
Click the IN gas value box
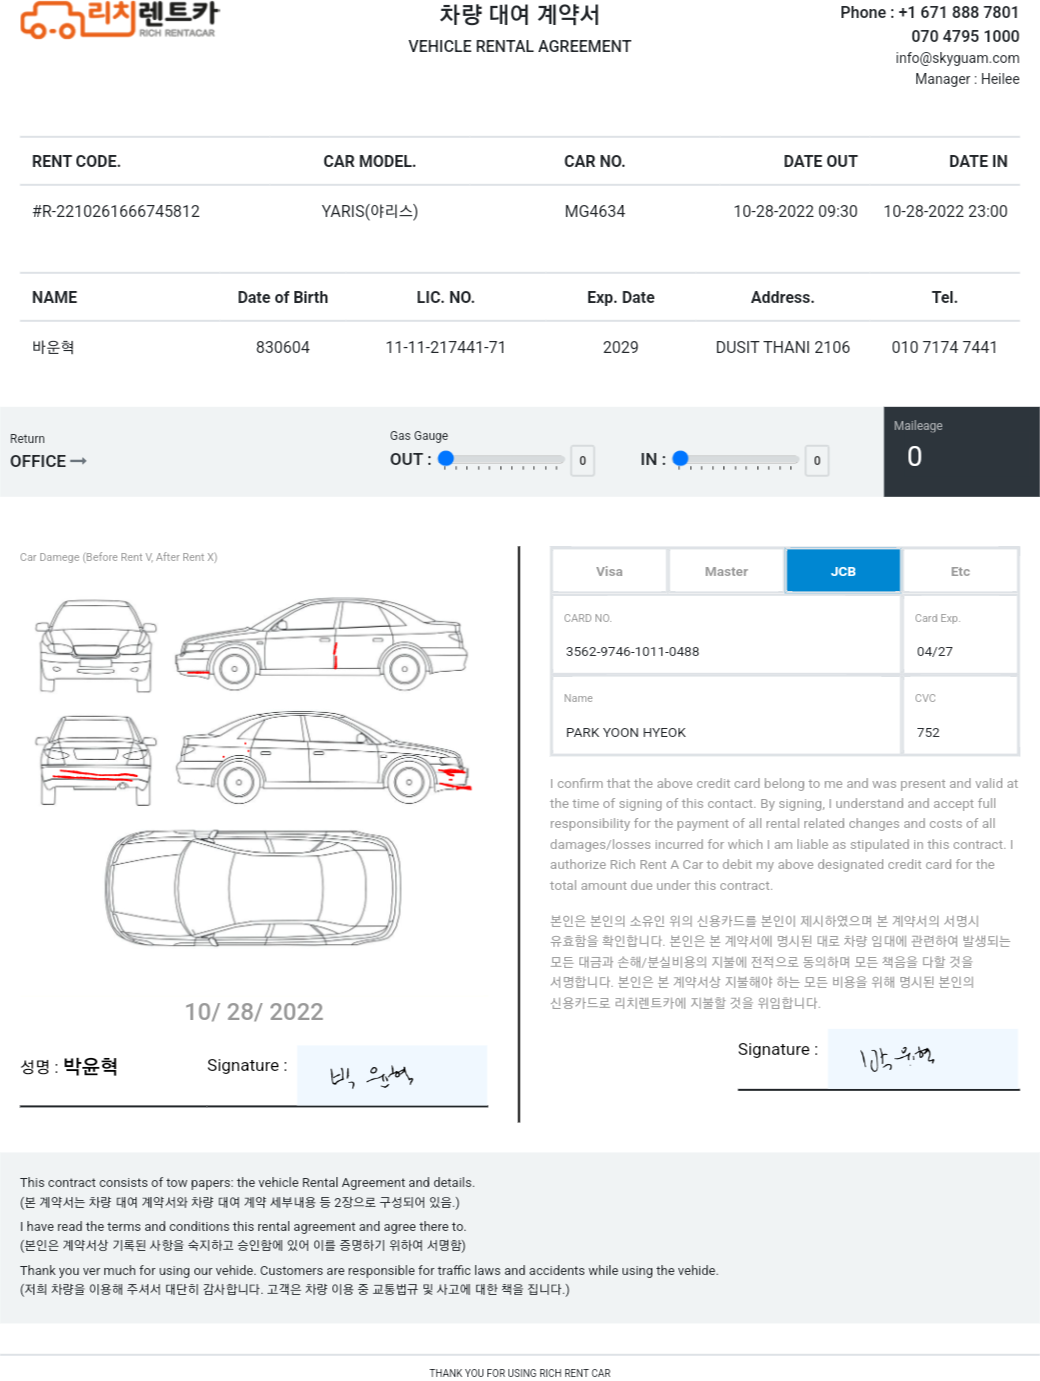[x=817, y=461]
